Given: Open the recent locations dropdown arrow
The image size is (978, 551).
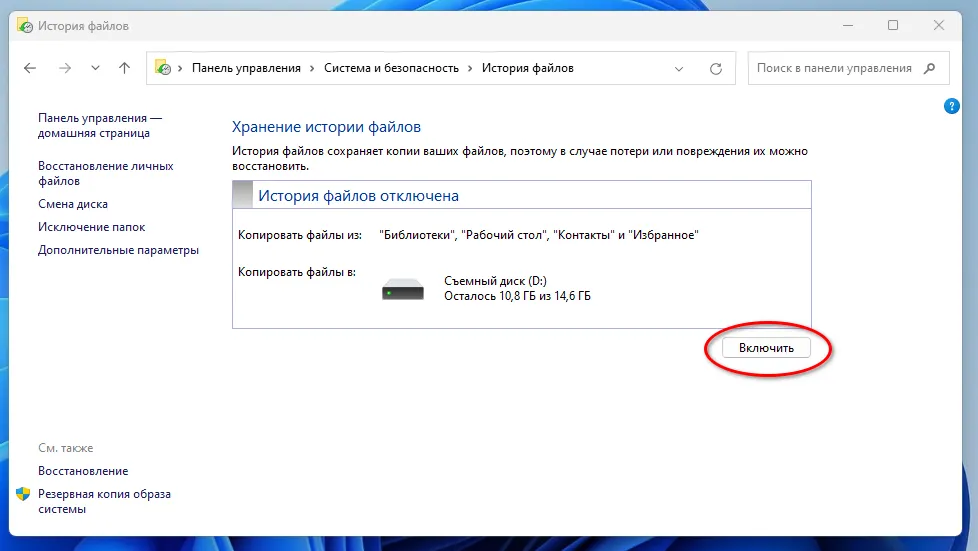Looking at the screenshot, I should click(x=95, y=68).
